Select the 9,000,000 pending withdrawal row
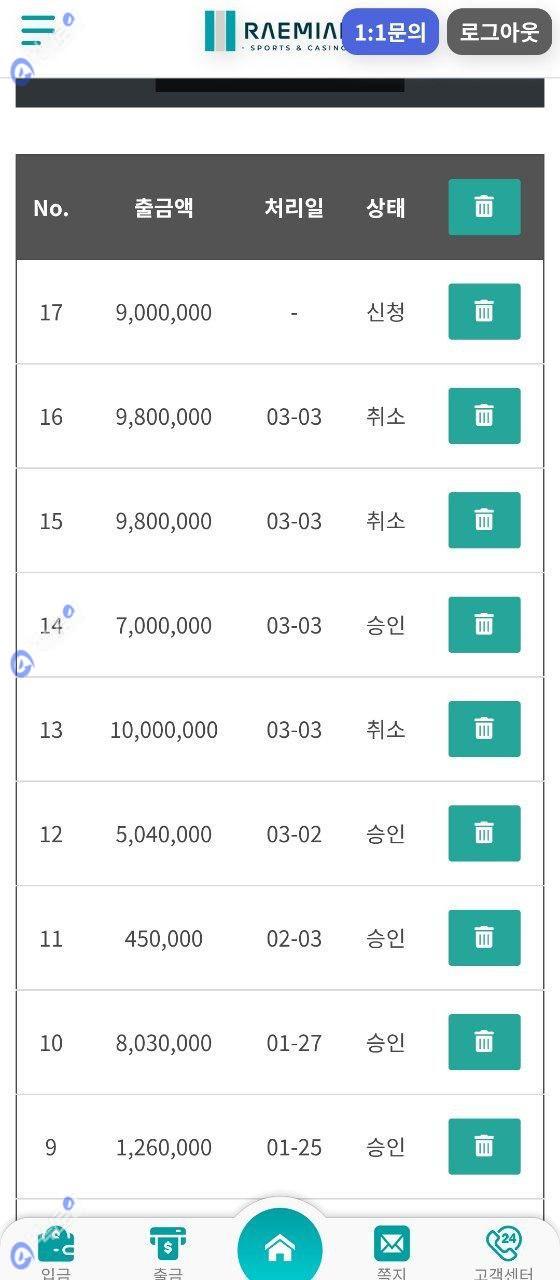 click(280, 312)
